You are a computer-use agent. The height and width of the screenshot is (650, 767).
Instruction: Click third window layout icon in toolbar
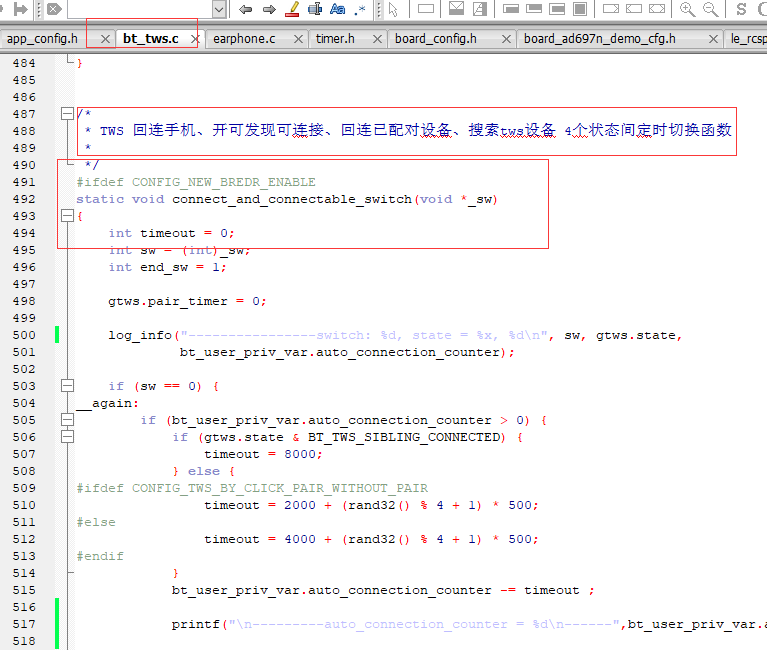tap(557, 9)
